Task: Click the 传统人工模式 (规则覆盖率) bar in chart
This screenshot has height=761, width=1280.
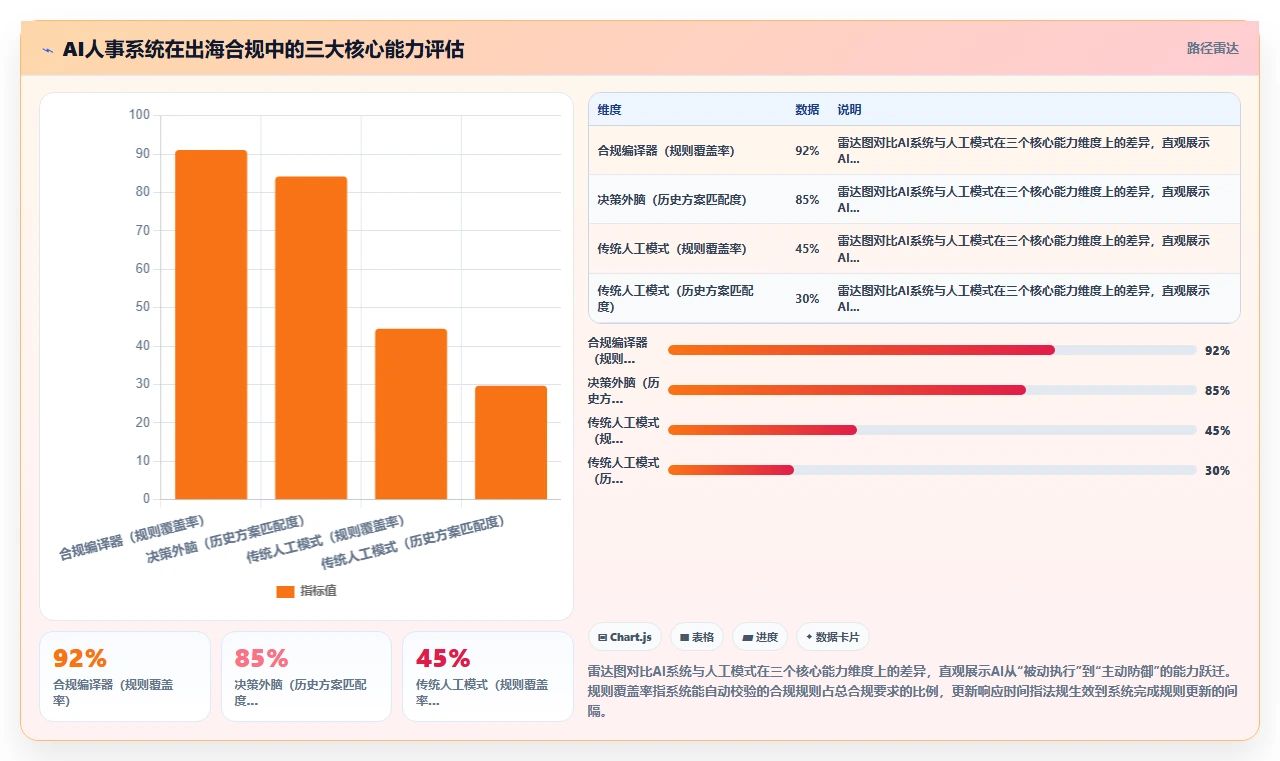Action: [411, 414]
